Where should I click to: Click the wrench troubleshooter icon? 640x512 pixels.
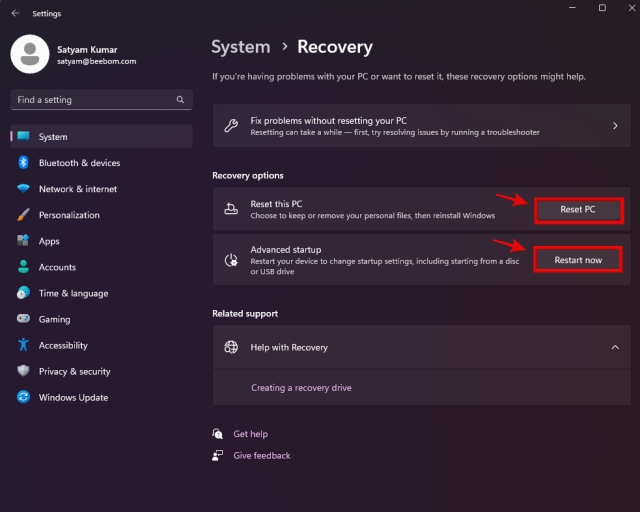[x=231, y=126]
